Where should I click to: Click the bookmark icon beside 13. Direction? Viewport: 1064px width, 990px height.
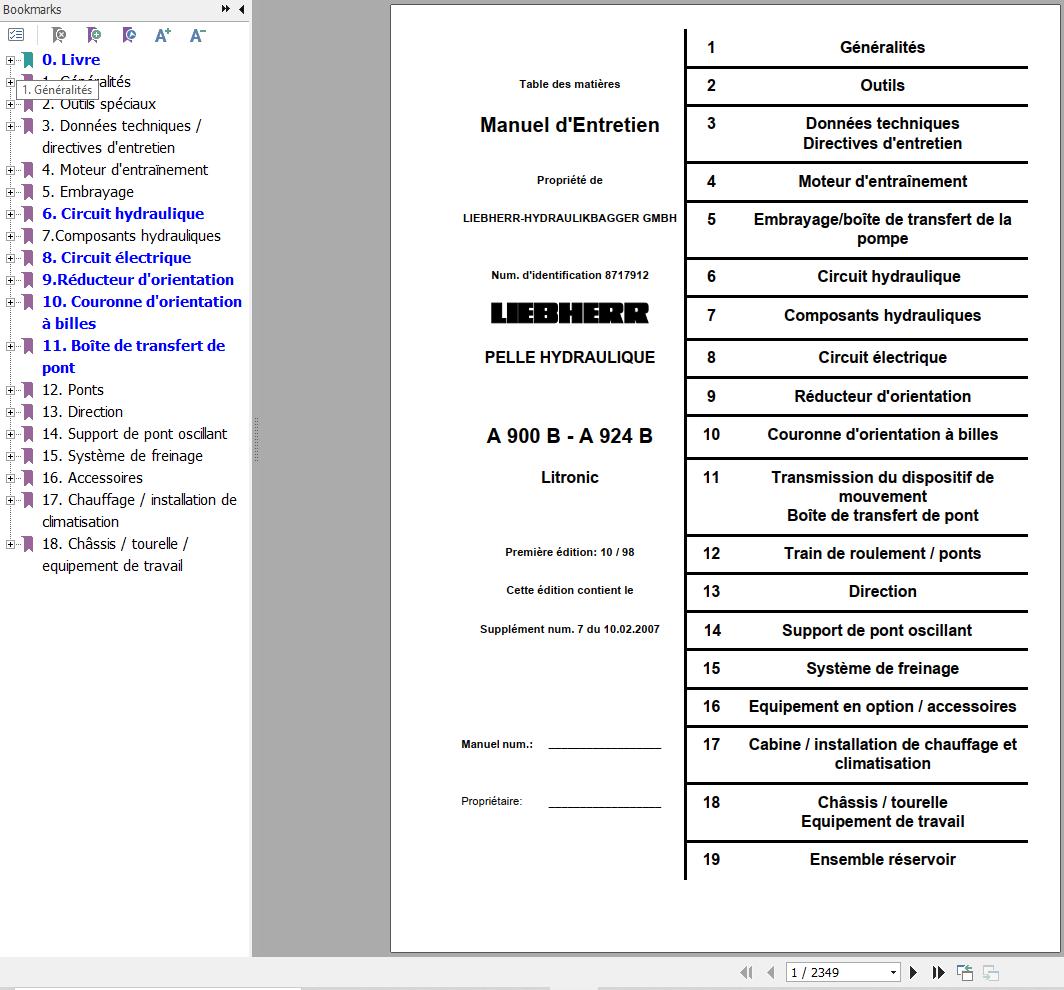(x=28, y=412)
